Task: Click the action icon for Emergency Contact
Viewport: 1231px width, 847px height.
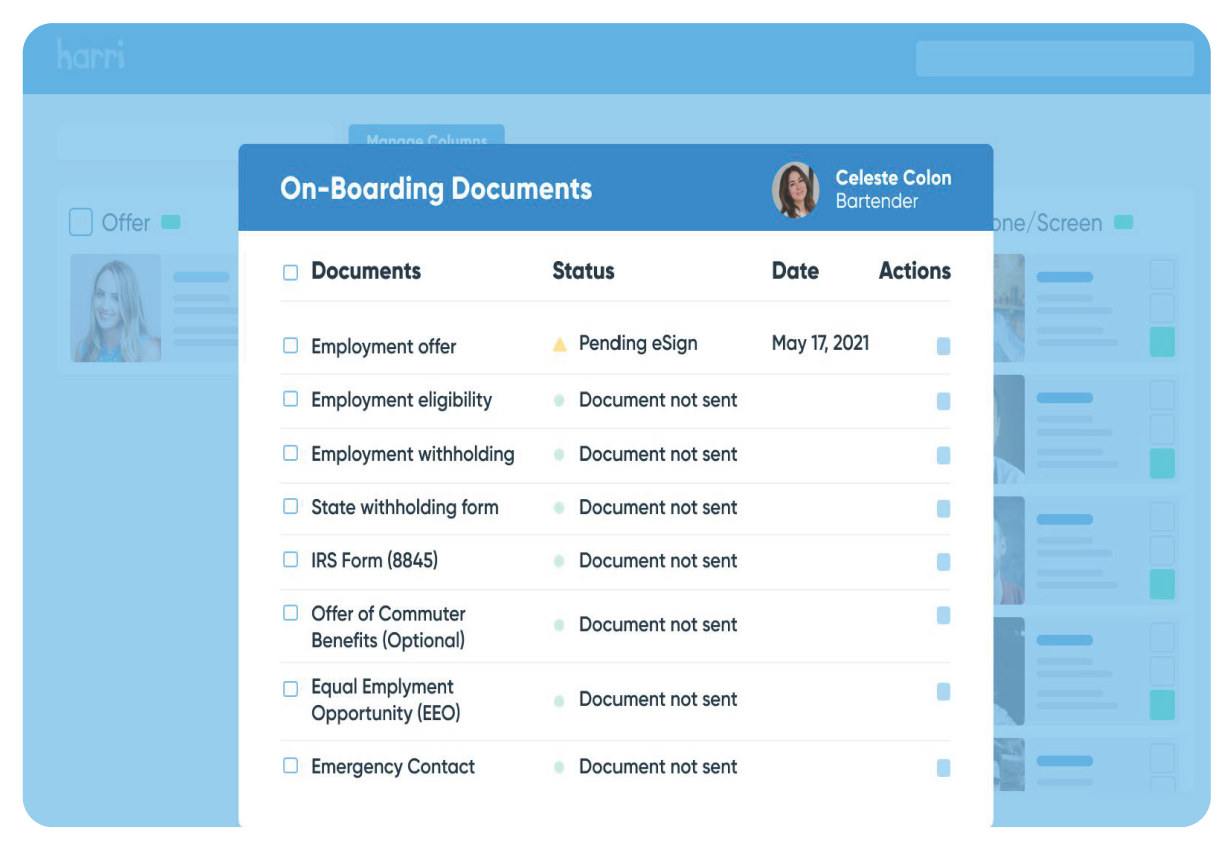Action: (943, 768)
